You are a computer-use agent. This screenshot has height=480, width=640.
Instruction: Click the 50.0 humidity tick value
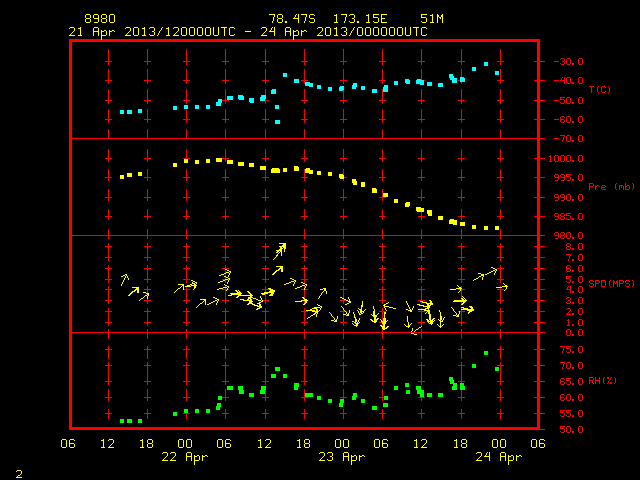pos(571,429)
